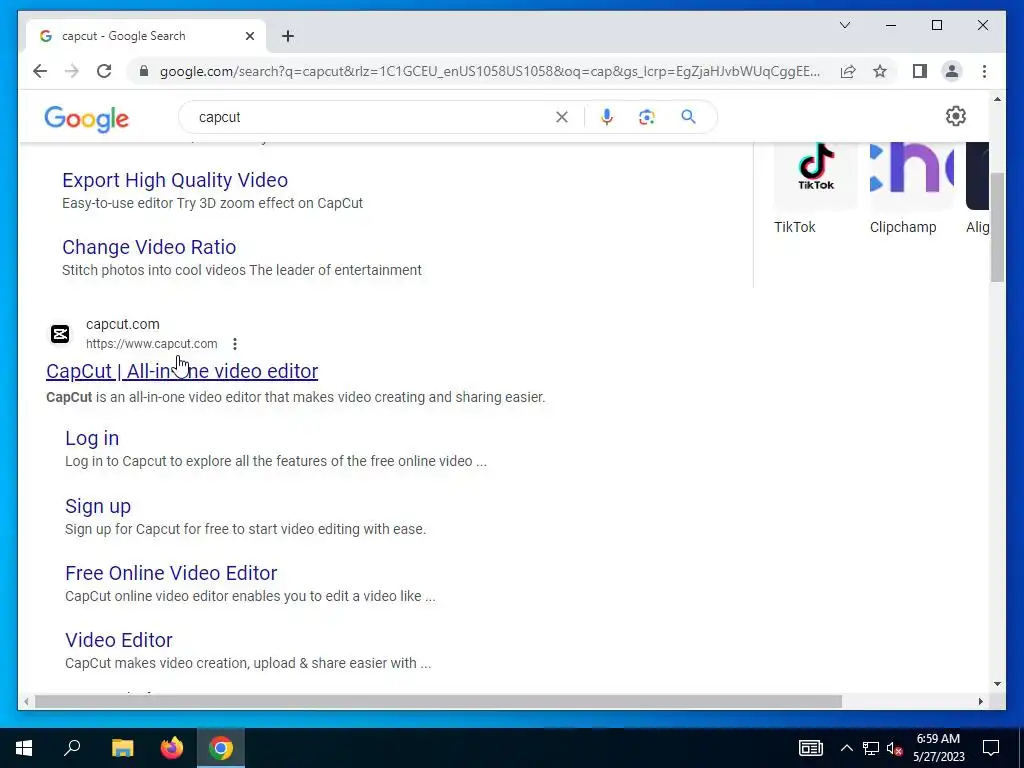
Task: Show hidden system tray icons
Action: pyautogui.click(x=846, y=748)
